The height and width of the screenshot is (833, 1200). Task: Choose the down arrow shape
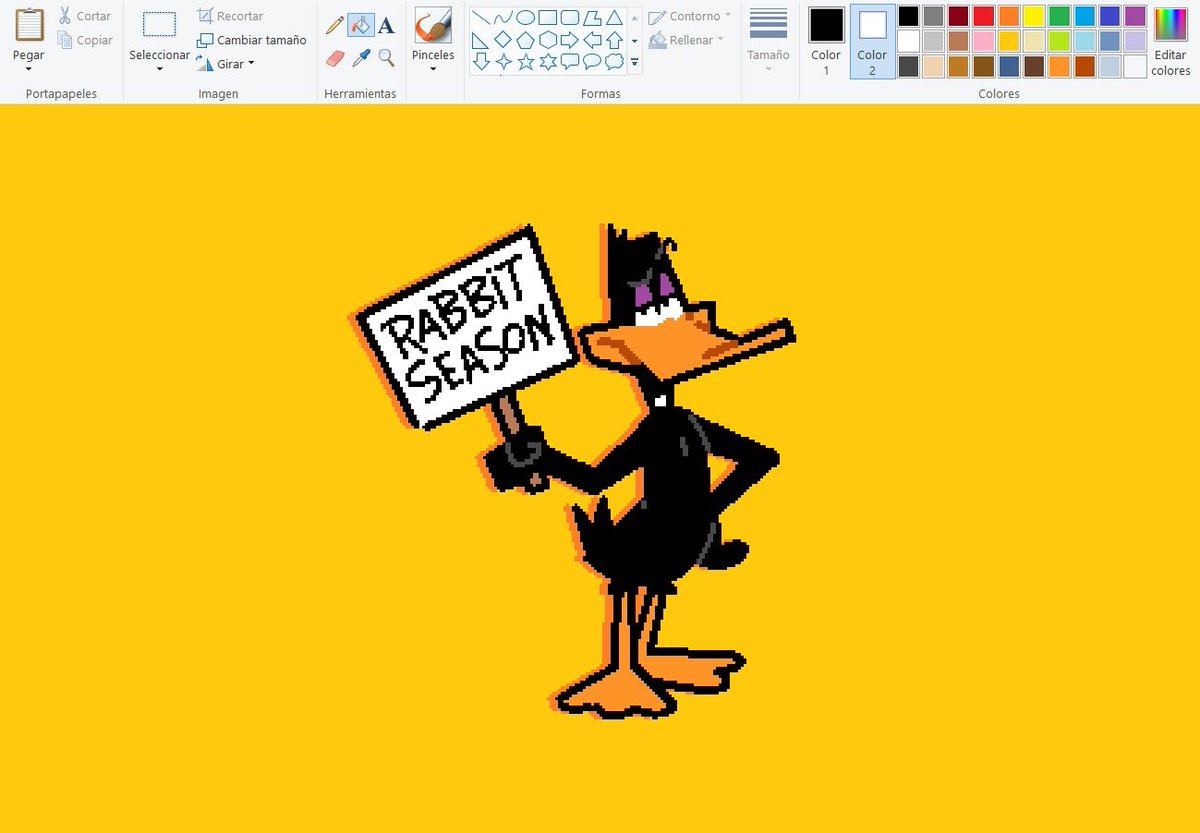(x=482, y=62)
